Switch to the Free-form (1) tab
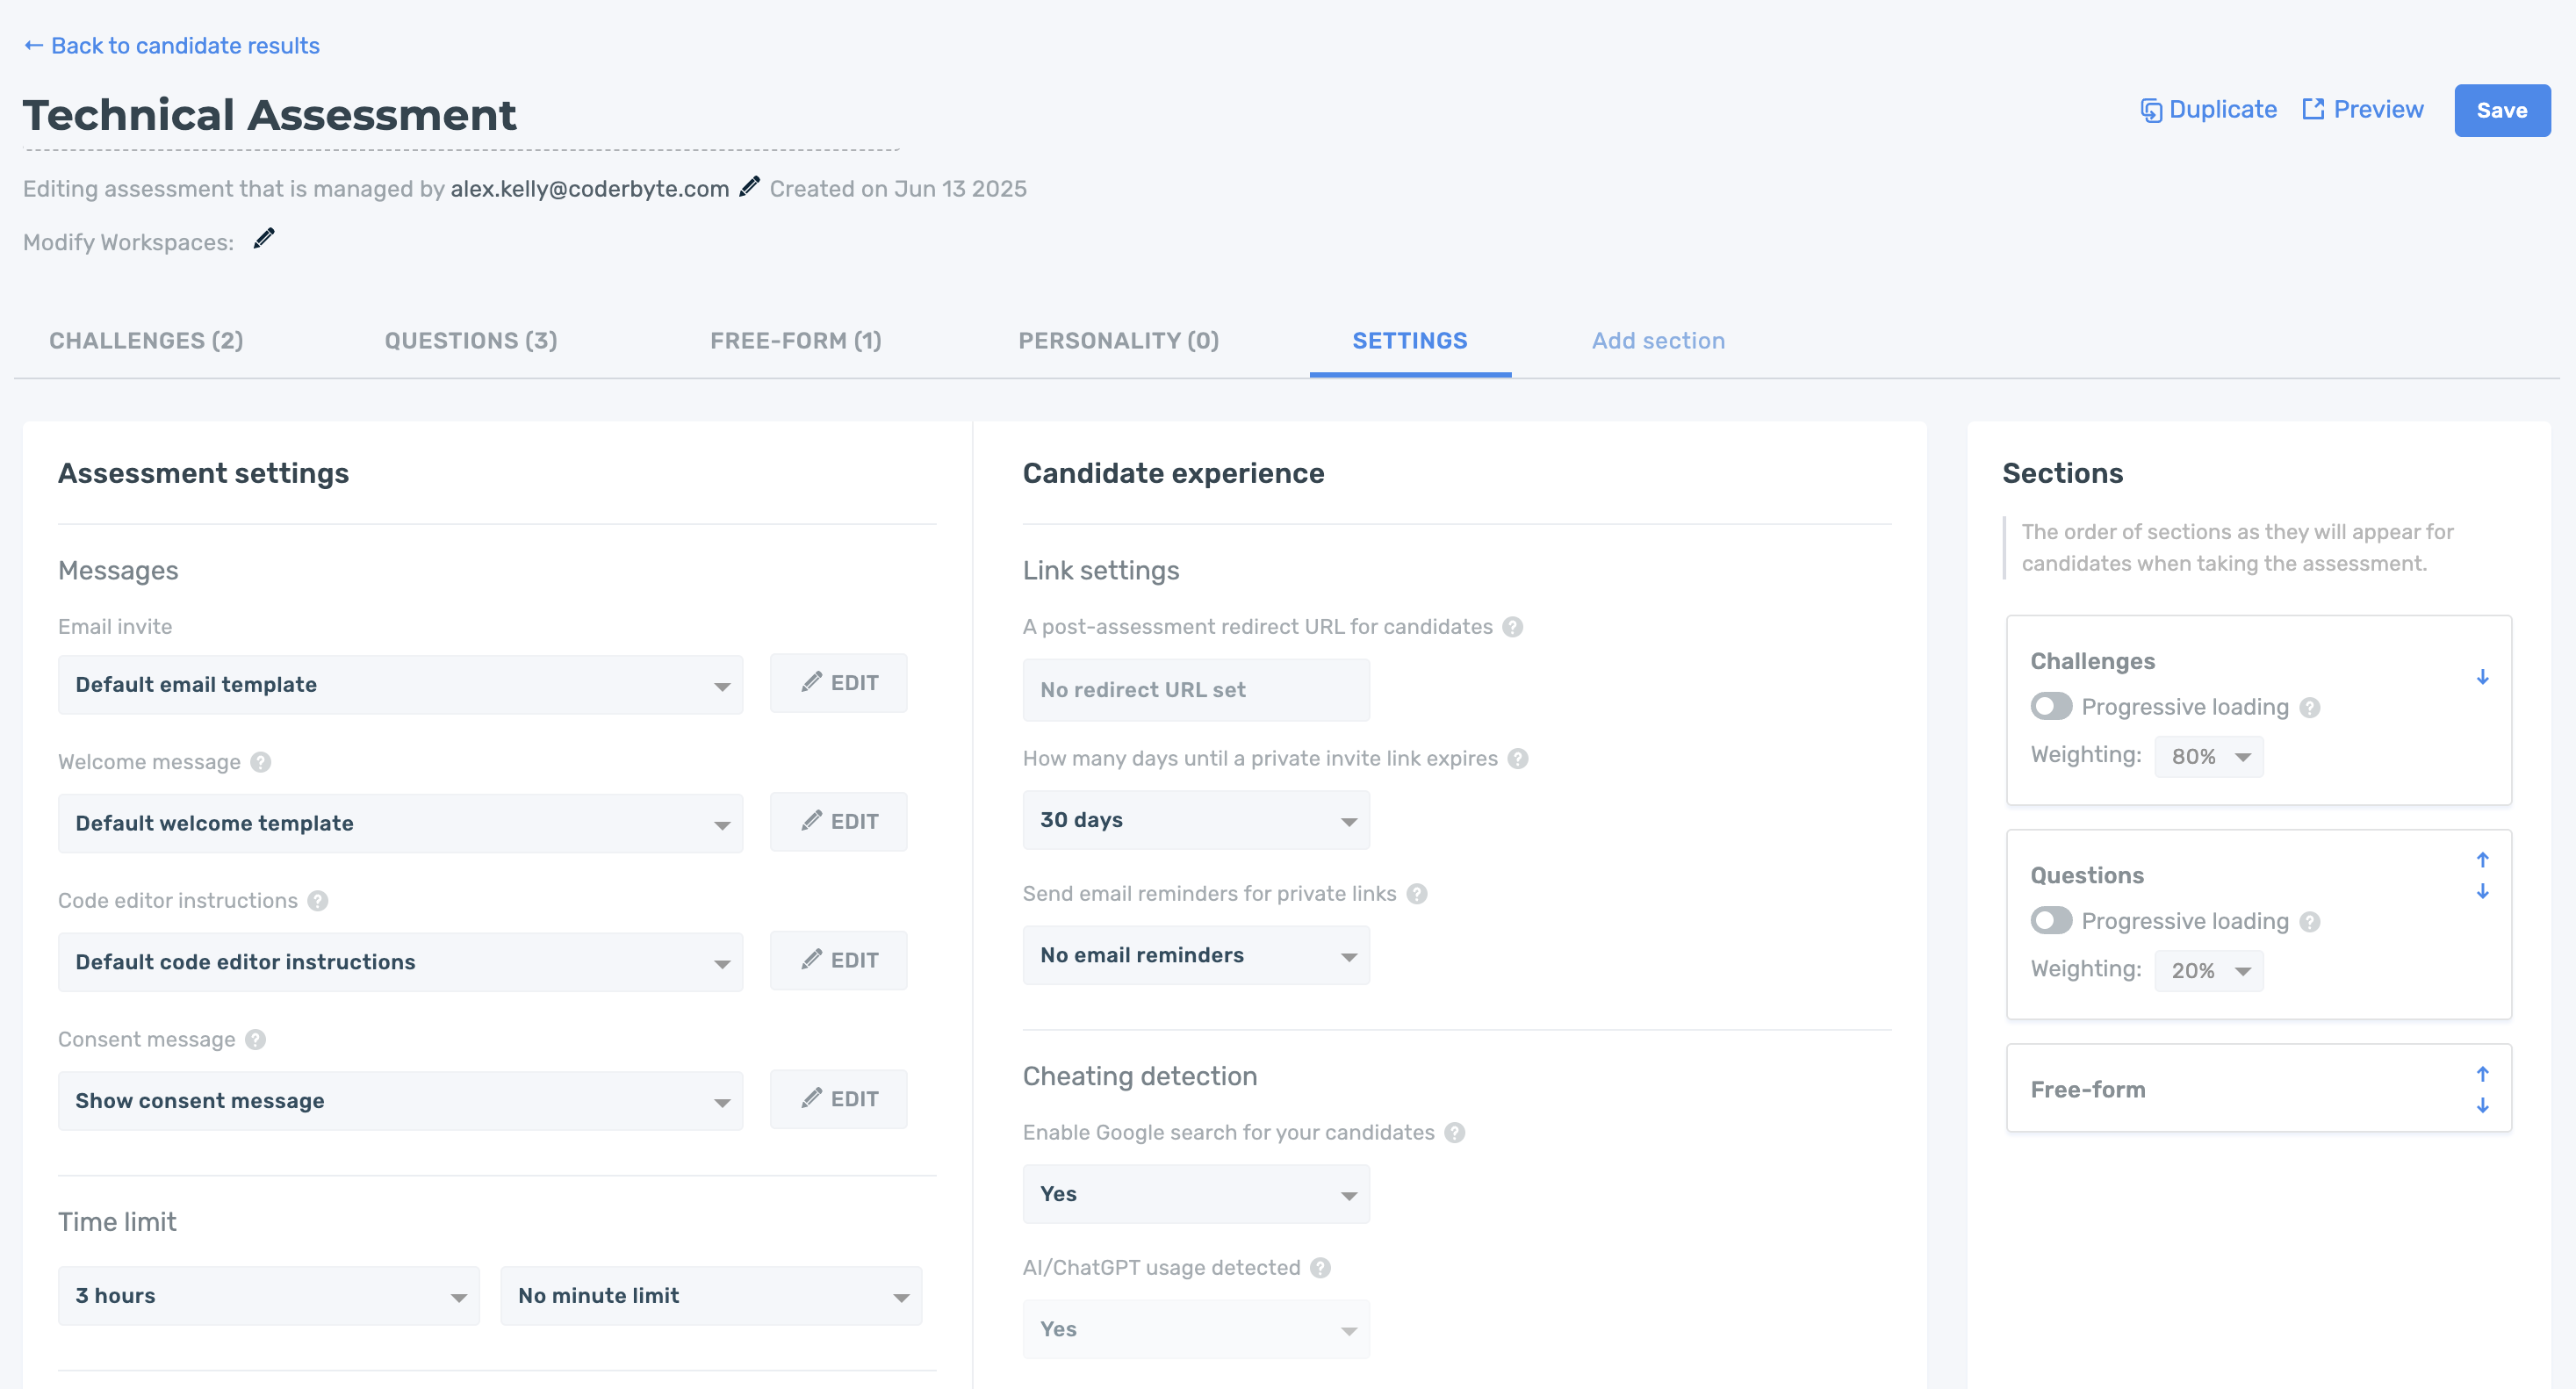2576x1389 pixels. click(x=796, y=341)
